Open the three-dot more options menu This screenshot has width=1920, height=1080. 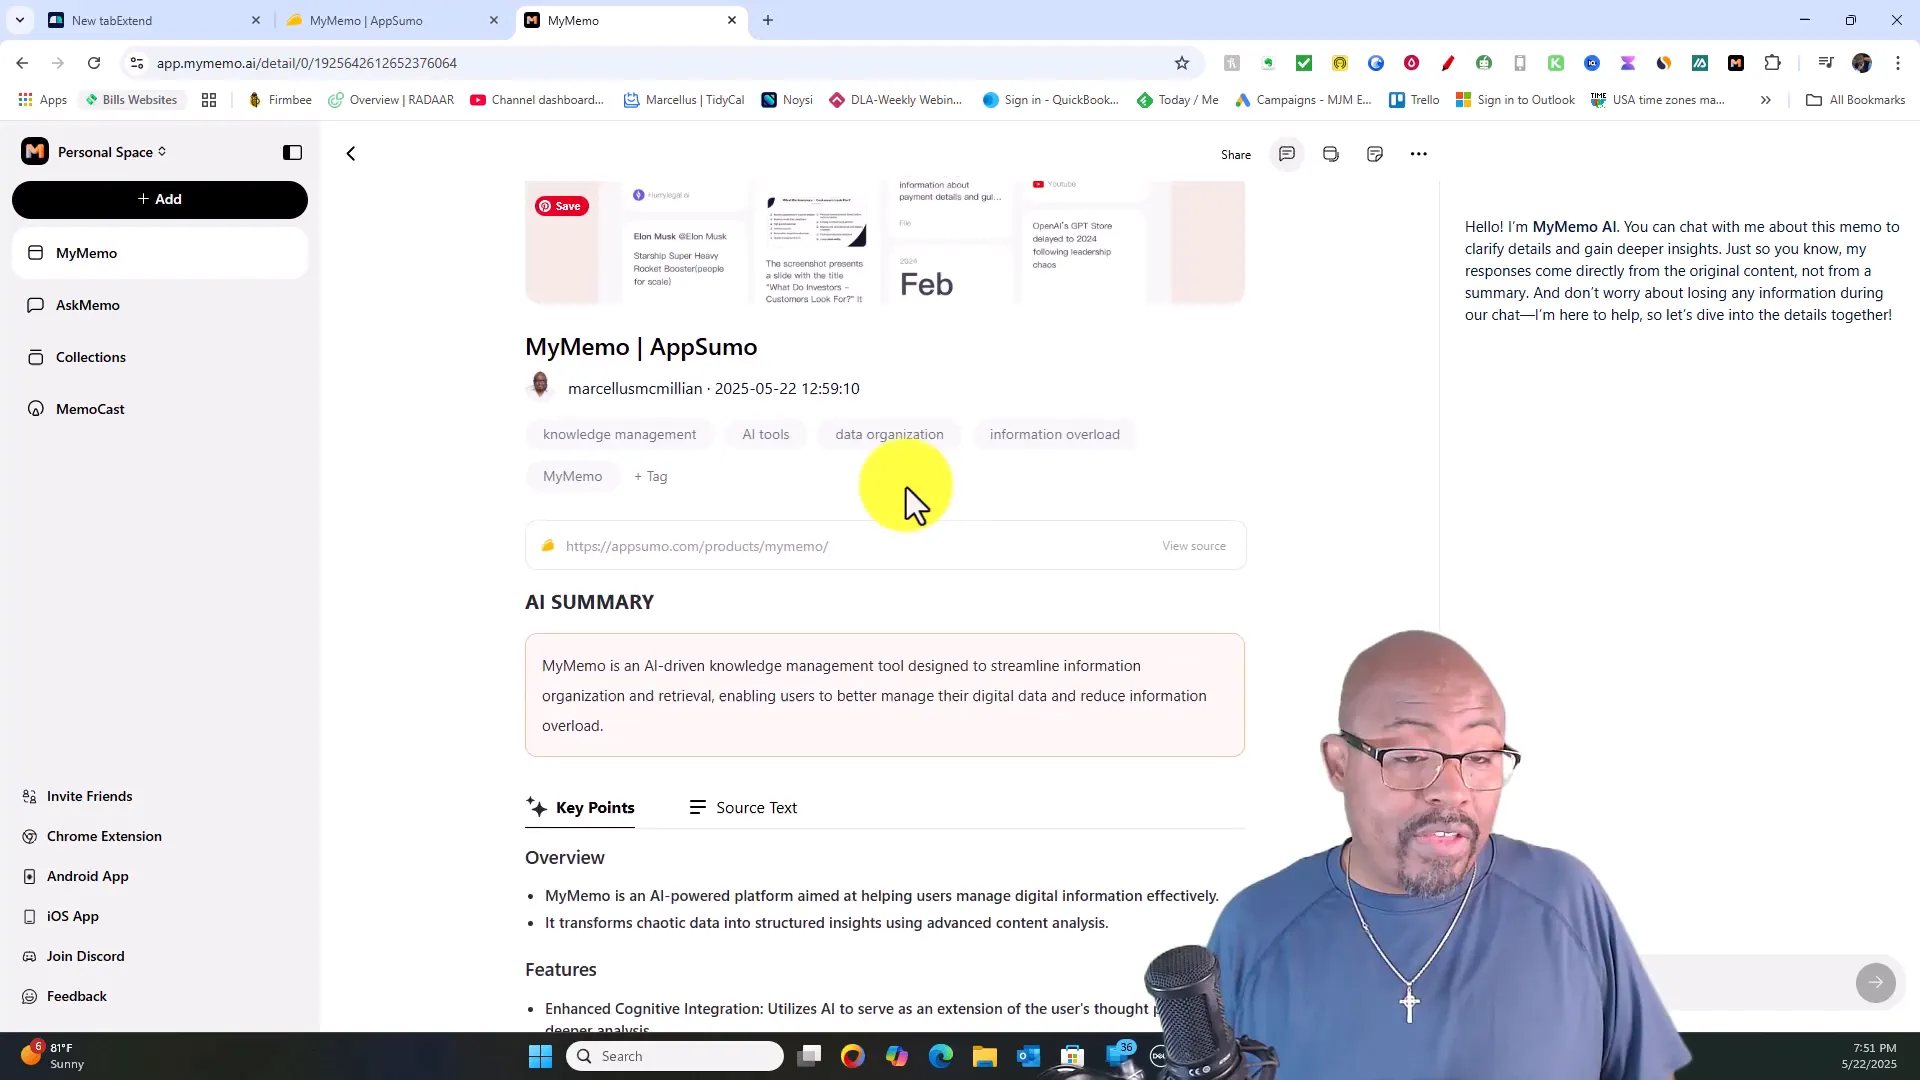[1419, 154]
